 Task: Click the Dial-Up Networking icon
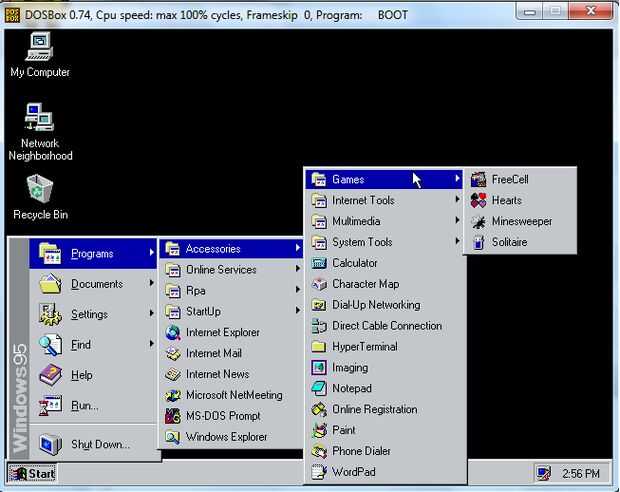pos(319,305)
